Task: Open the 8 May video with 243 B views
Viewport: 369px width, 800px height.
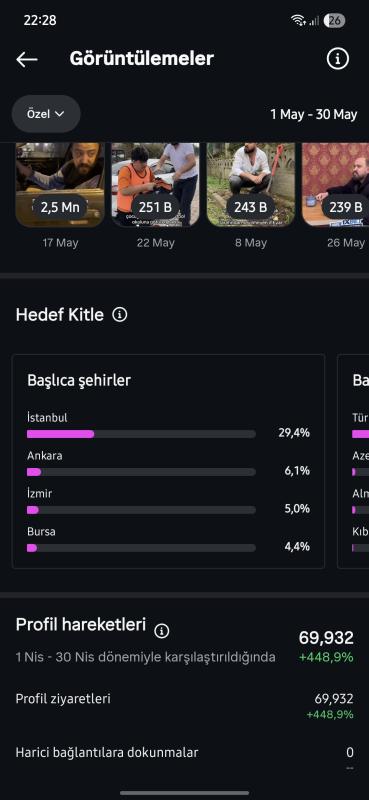Action: click(251, 185)
